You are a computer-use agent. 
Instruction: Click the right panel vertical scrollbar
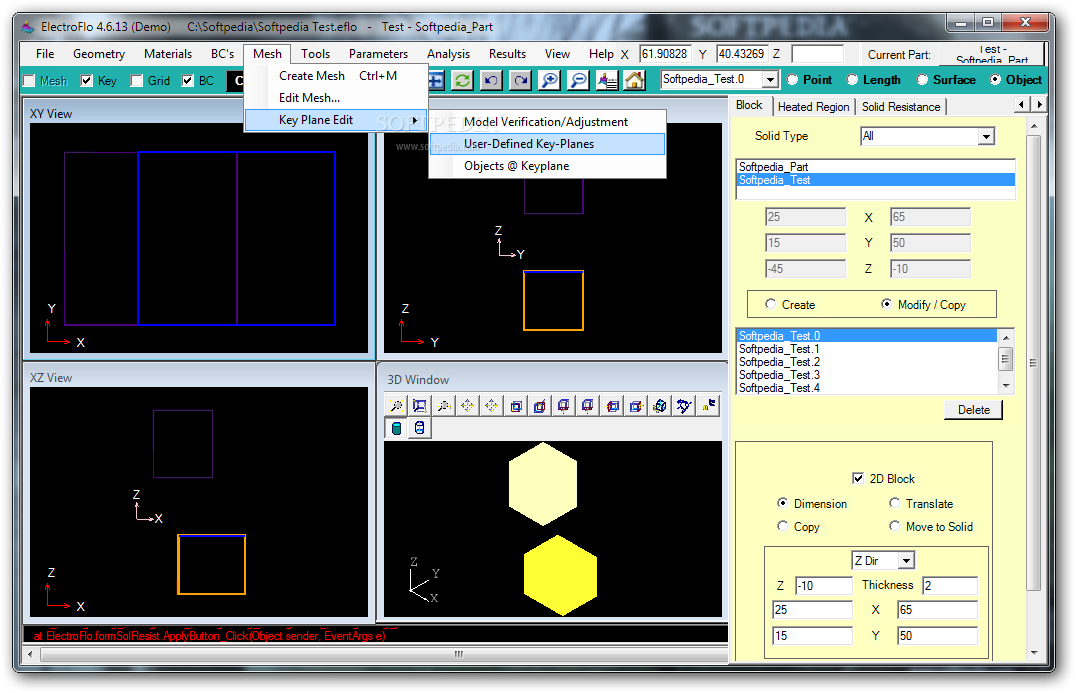point(1033,389)
